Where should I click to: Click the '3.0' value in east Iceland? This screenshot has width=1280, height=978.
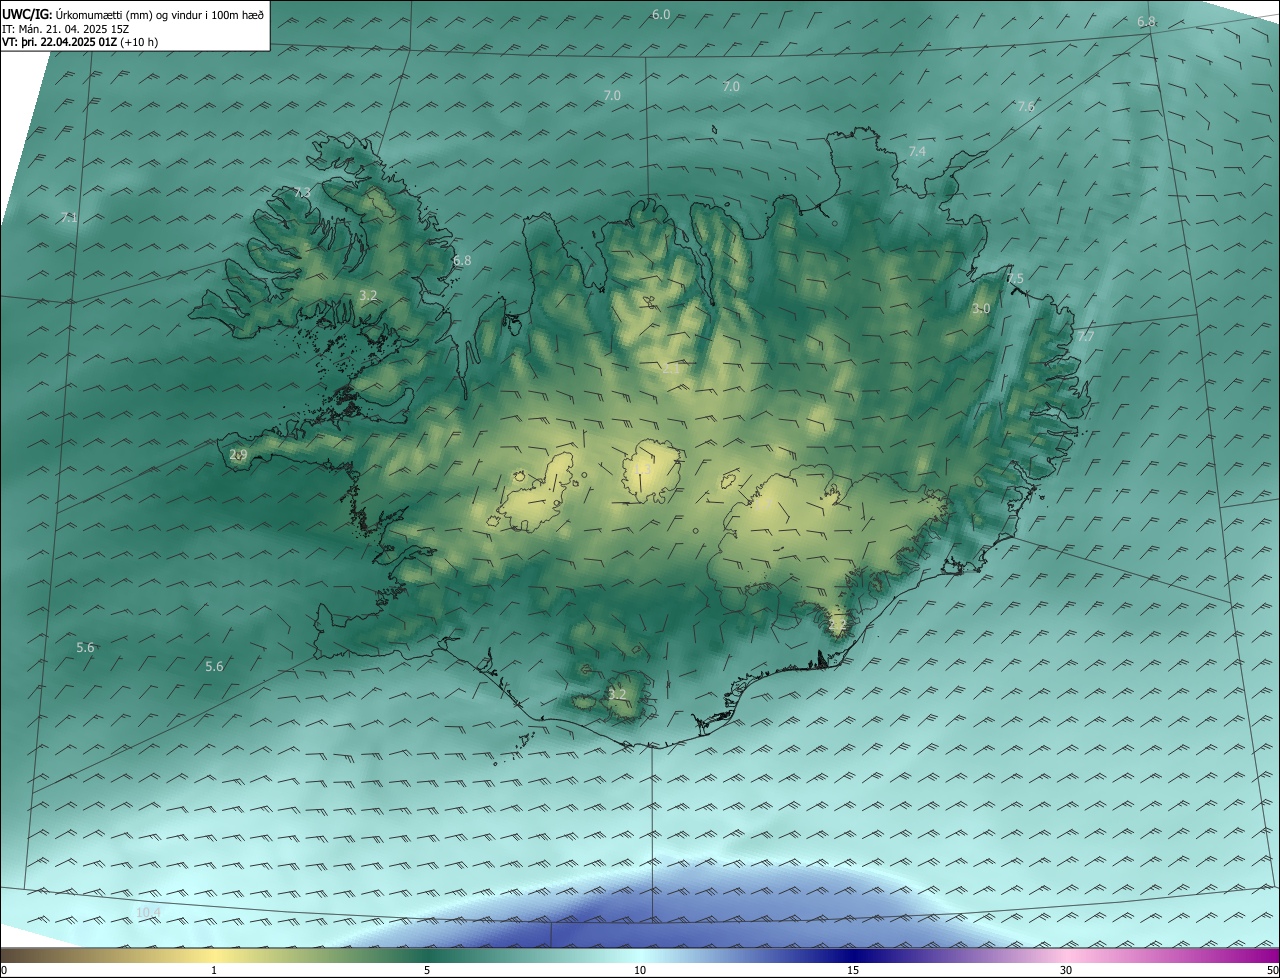pyautogui.click(x=981, y=308)
